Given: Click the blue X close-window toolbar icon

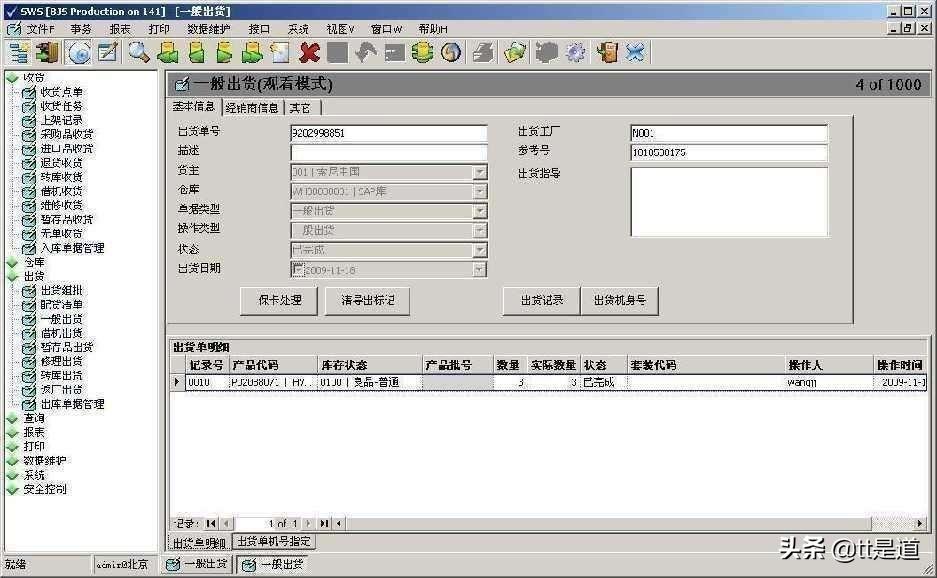Looking at the screenshot, I should point(636,53).
